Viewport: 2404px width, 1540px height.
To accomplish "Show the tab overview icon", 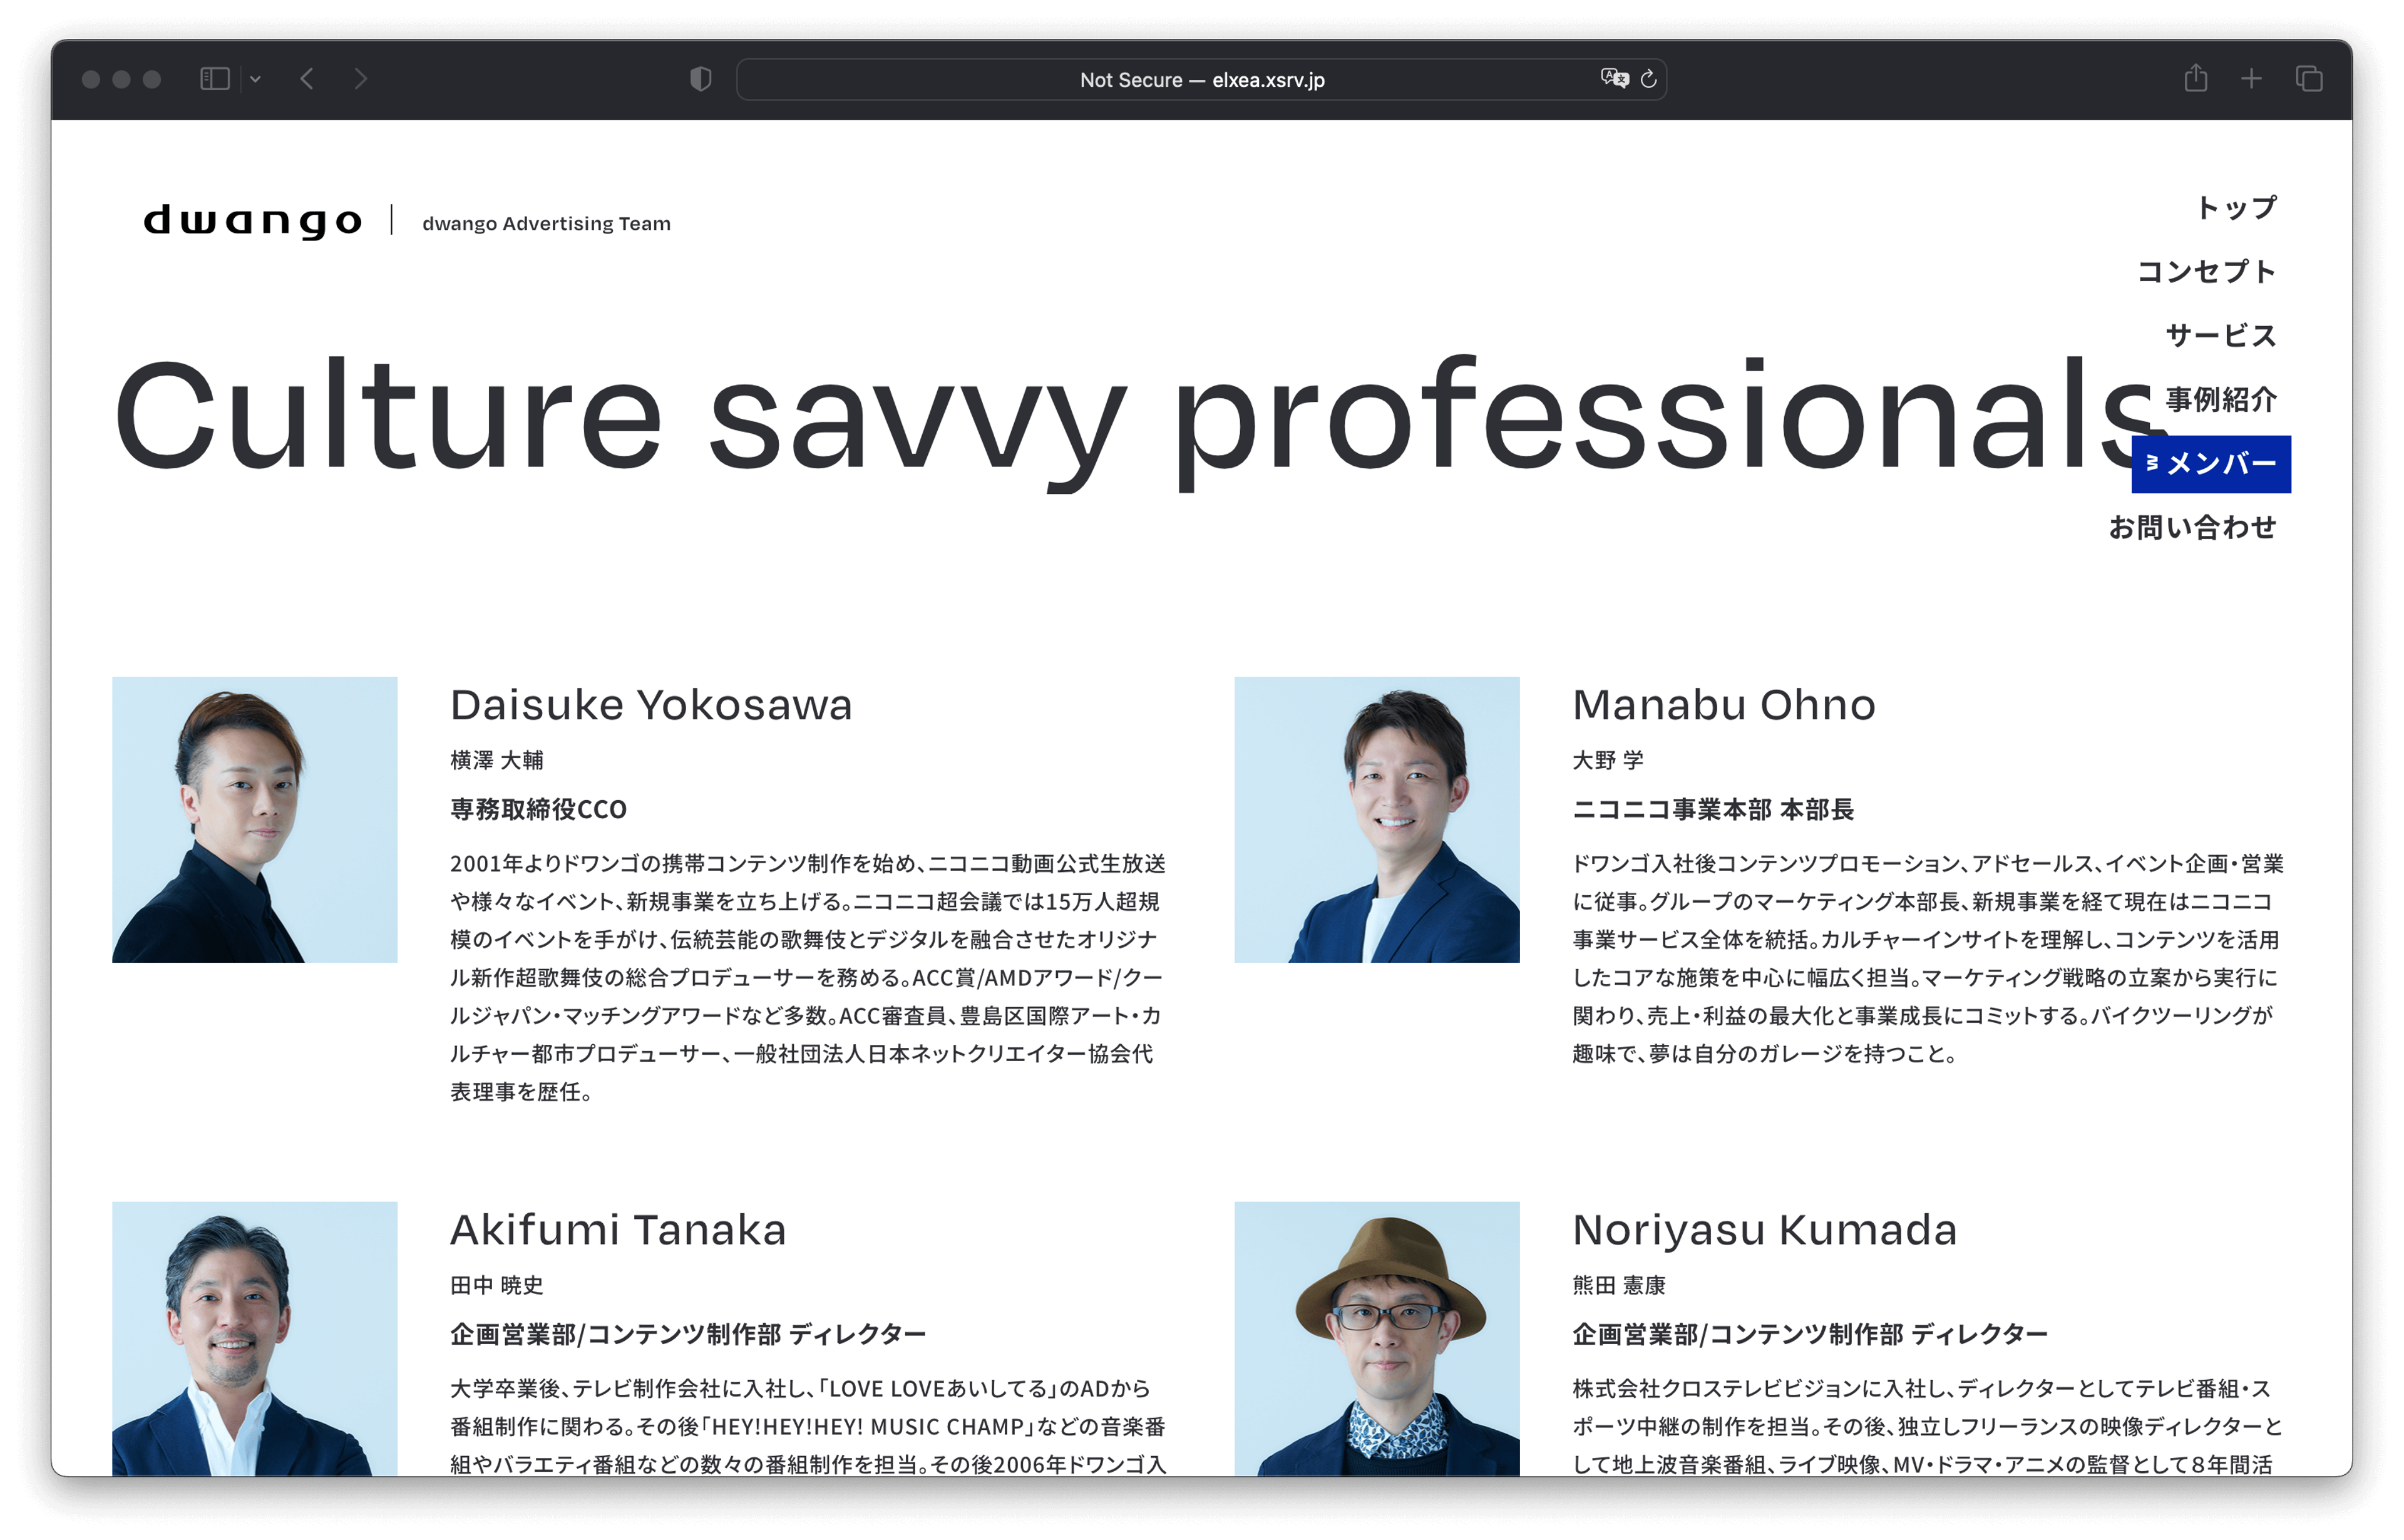I will 2309,79.
